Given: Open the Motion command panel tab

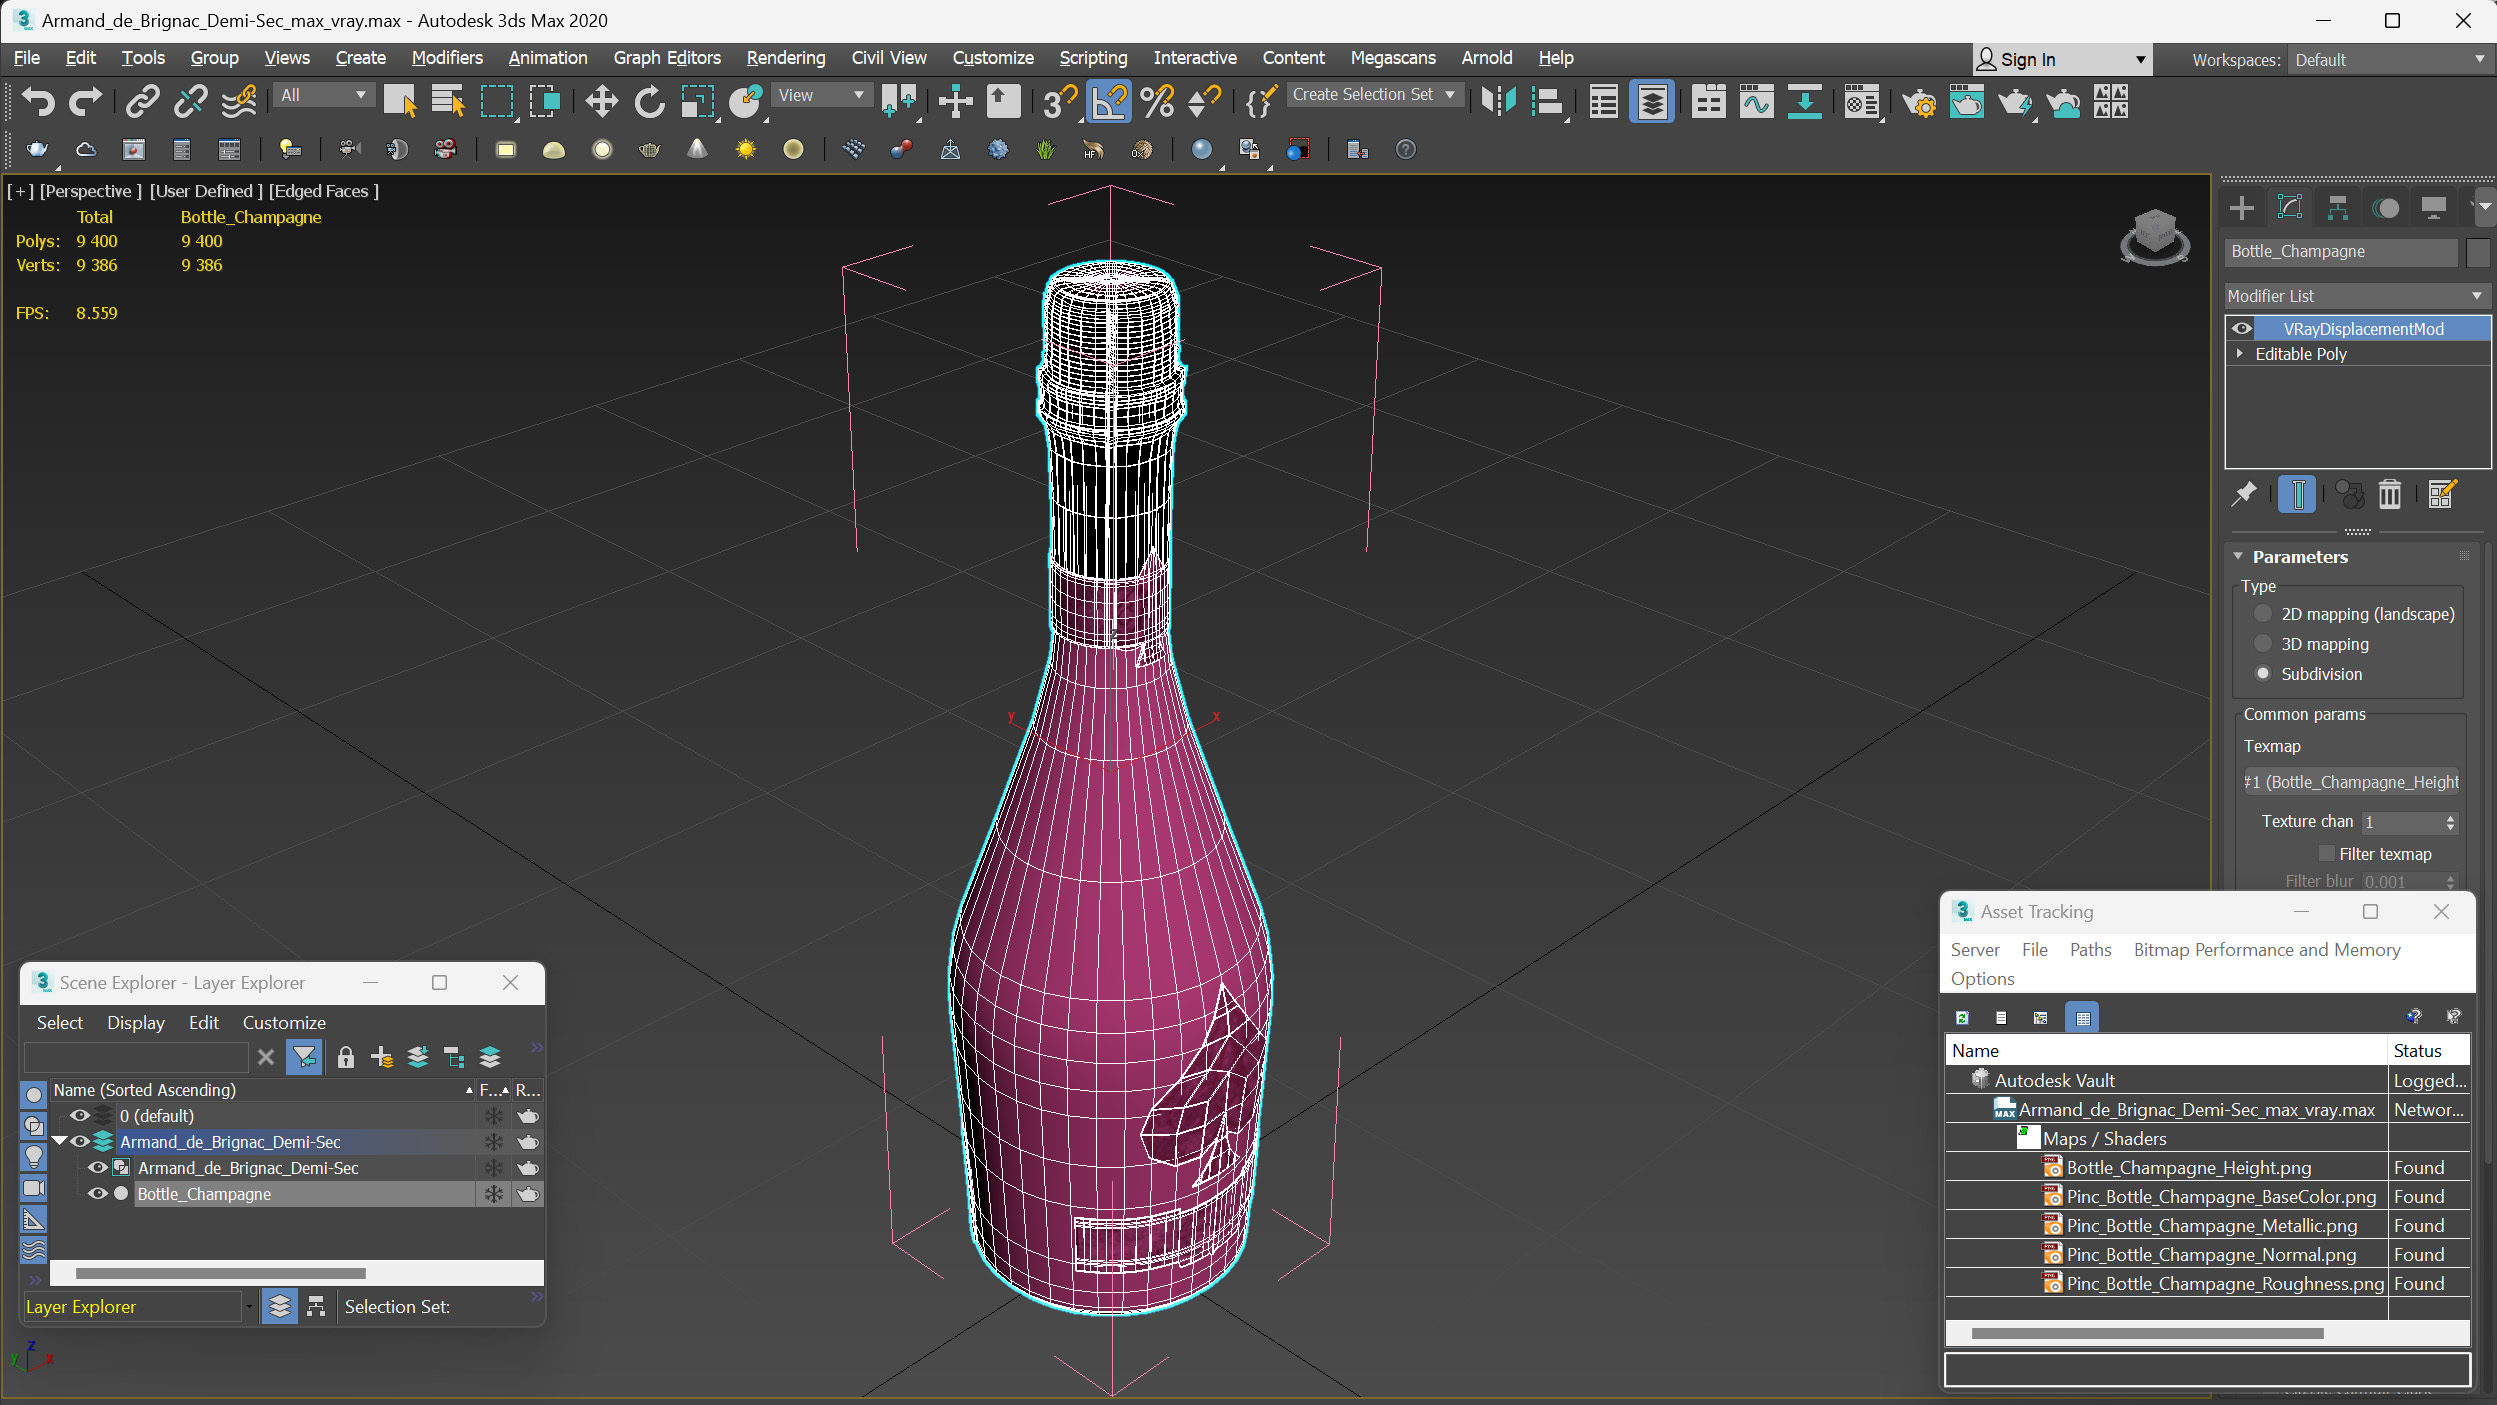Looking at the screenshot, I should (2386, 207).
